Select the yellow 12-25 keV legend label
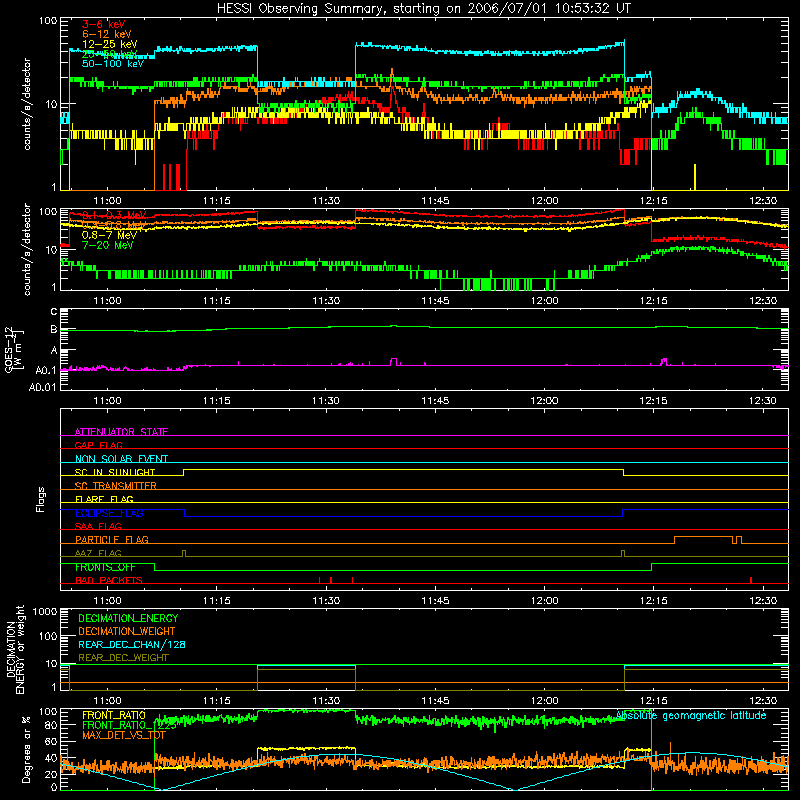This screenshot has width=800, height=800. [x=110, y=44]
